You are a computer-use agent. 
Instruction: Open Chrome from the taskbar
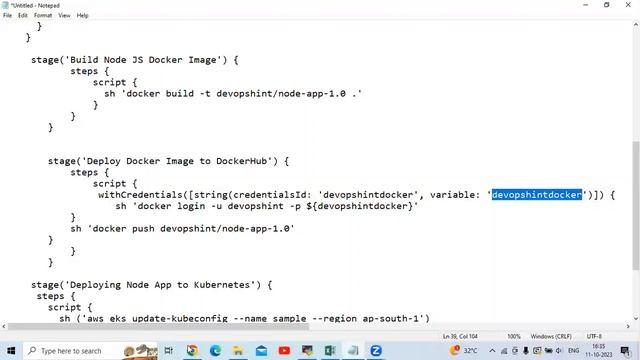[x=192, y=351]
